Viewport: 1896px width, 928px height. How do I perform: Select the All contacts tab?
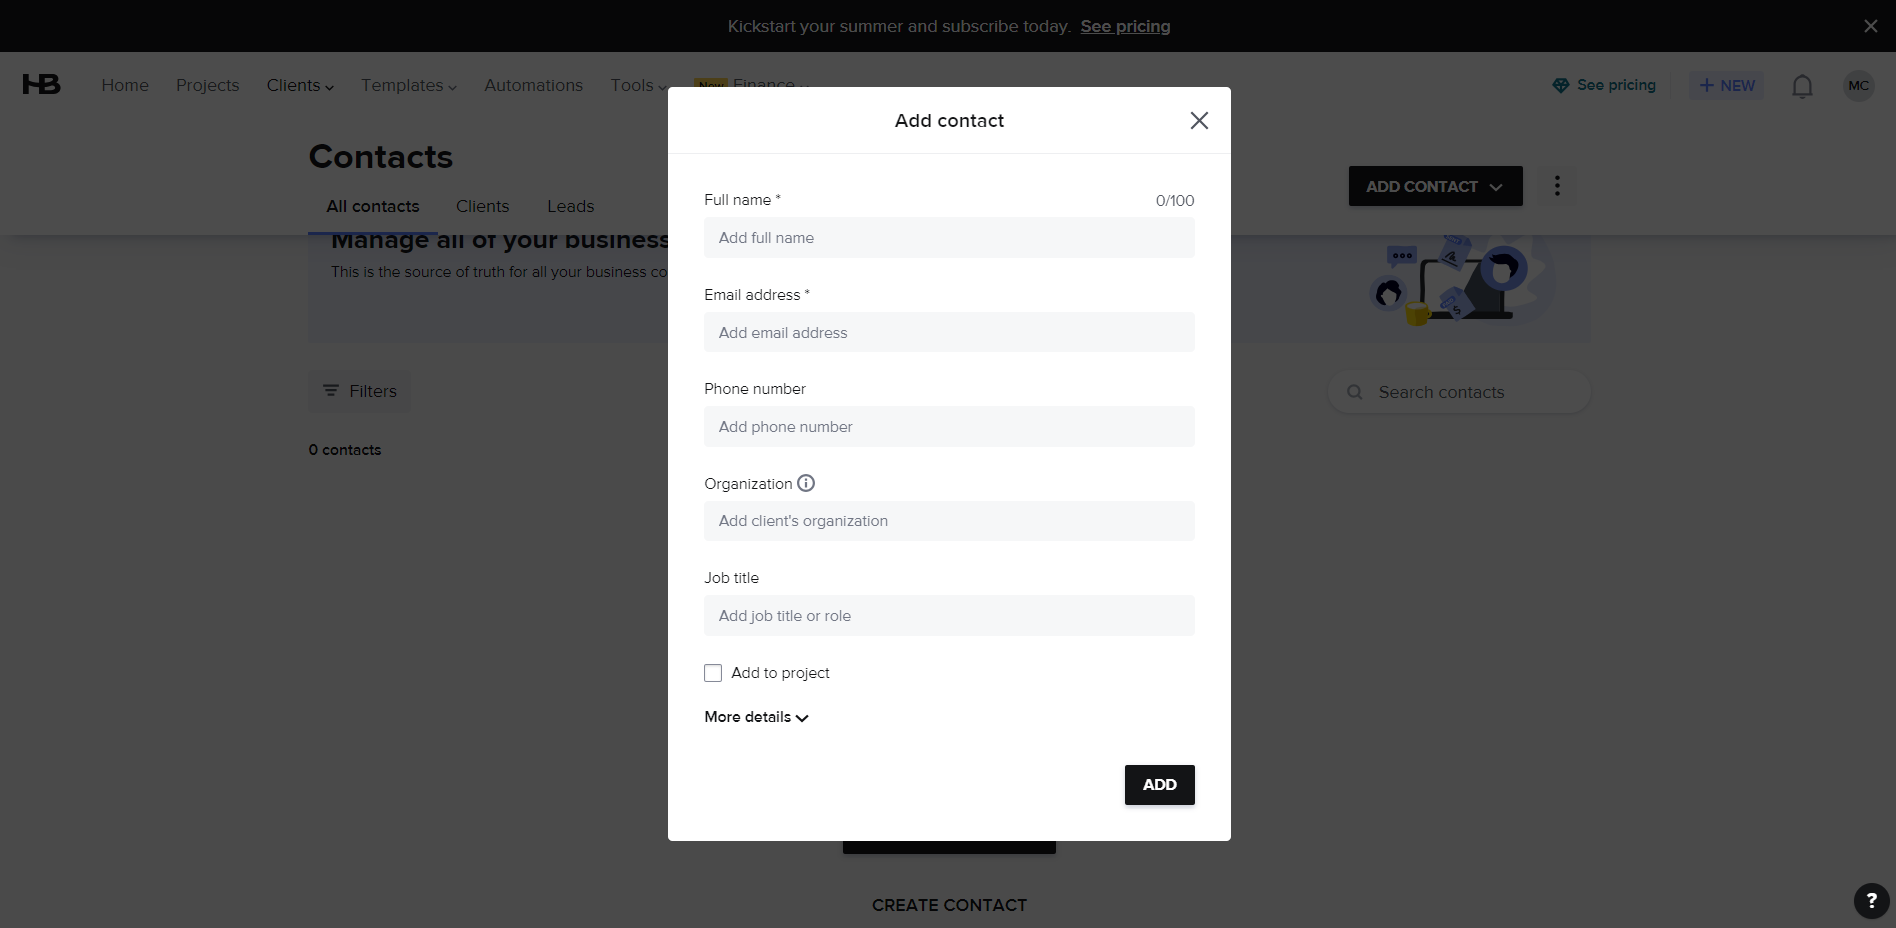[372, 206]
